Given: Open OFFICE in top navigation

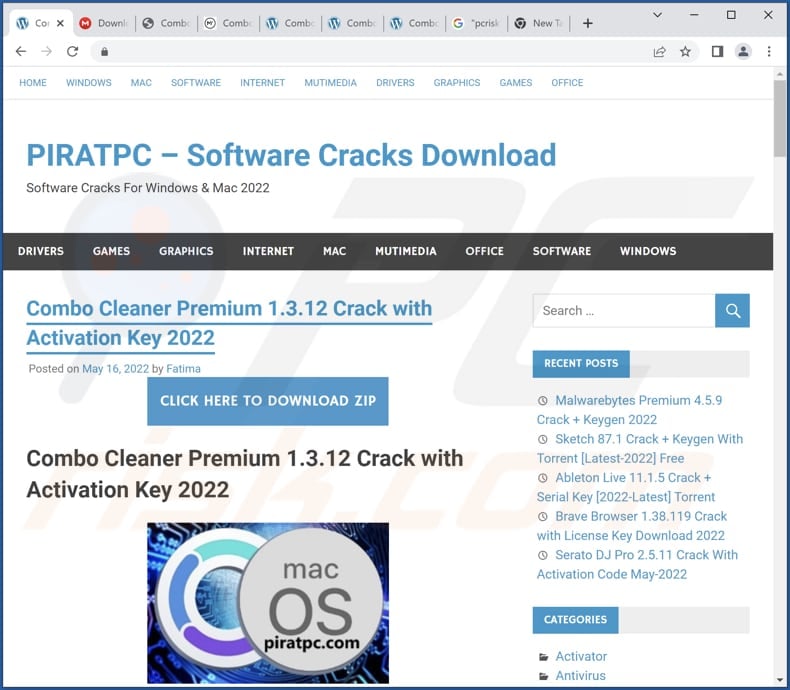Looking at the screenshot, I should 567,83.
